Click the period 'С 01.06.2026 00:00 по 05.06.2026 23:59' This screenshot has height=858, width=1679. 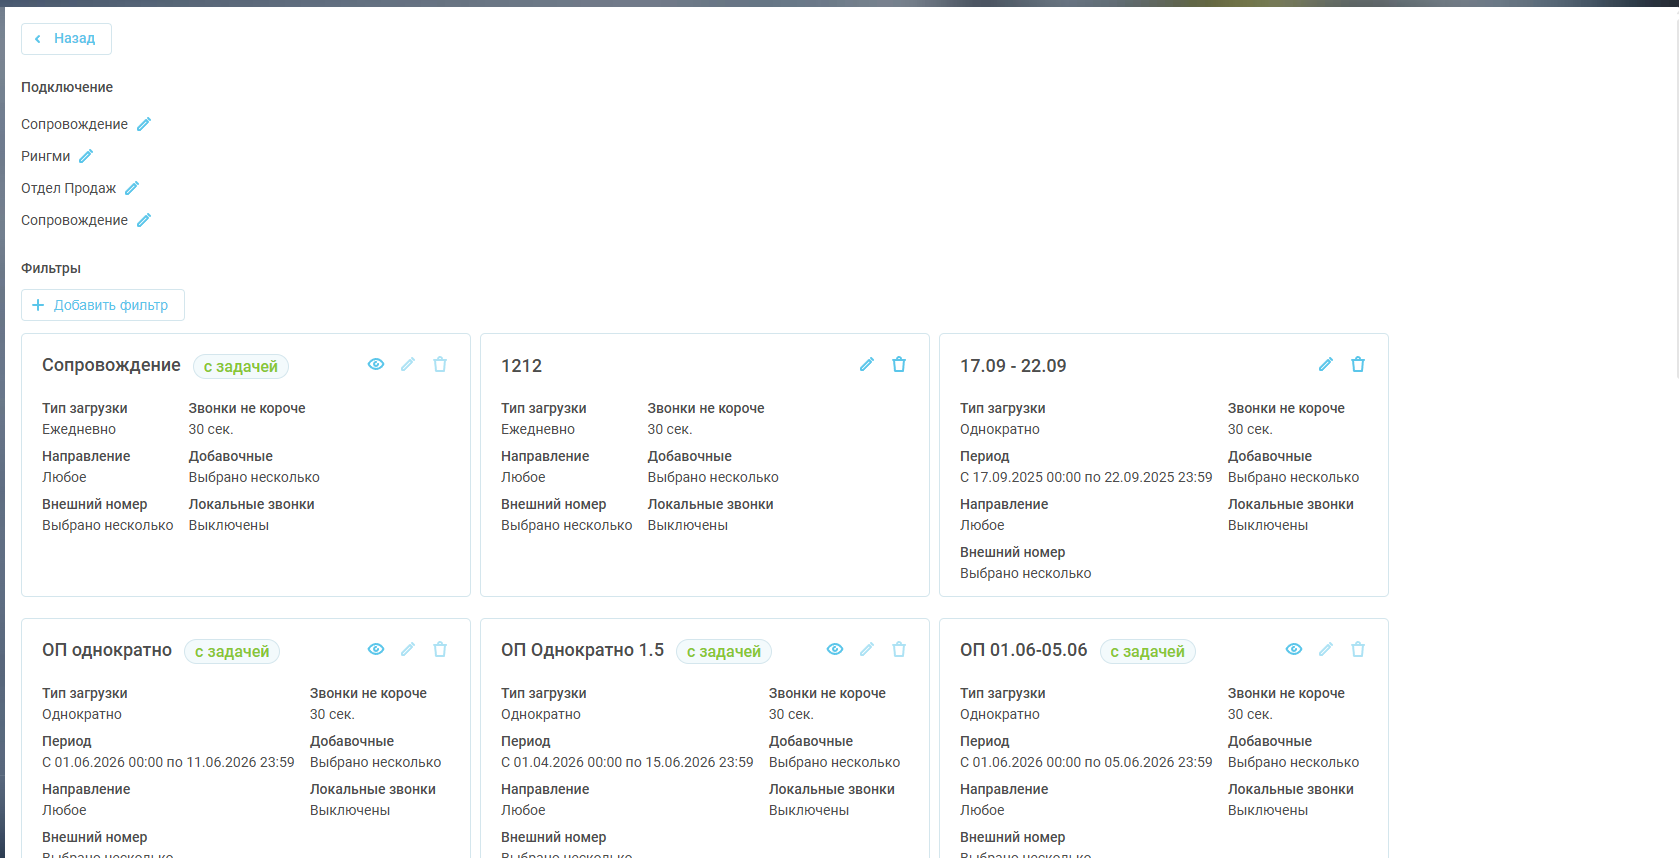click(x=1086, y=762)
